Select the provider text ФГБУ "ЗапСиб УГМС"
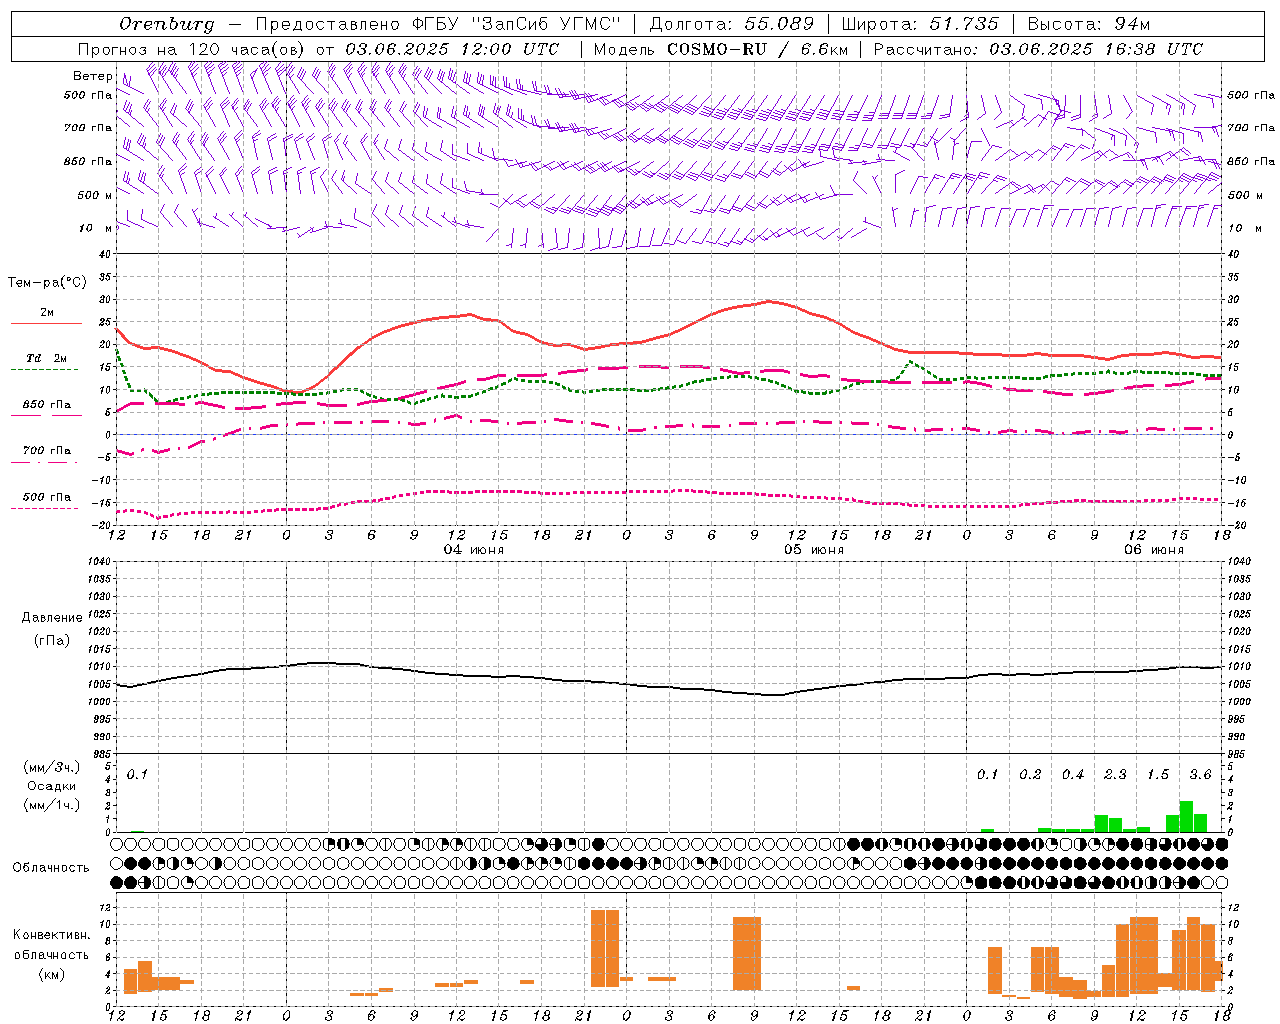This screenshot has height=1024, width=1280. [516, 24]
